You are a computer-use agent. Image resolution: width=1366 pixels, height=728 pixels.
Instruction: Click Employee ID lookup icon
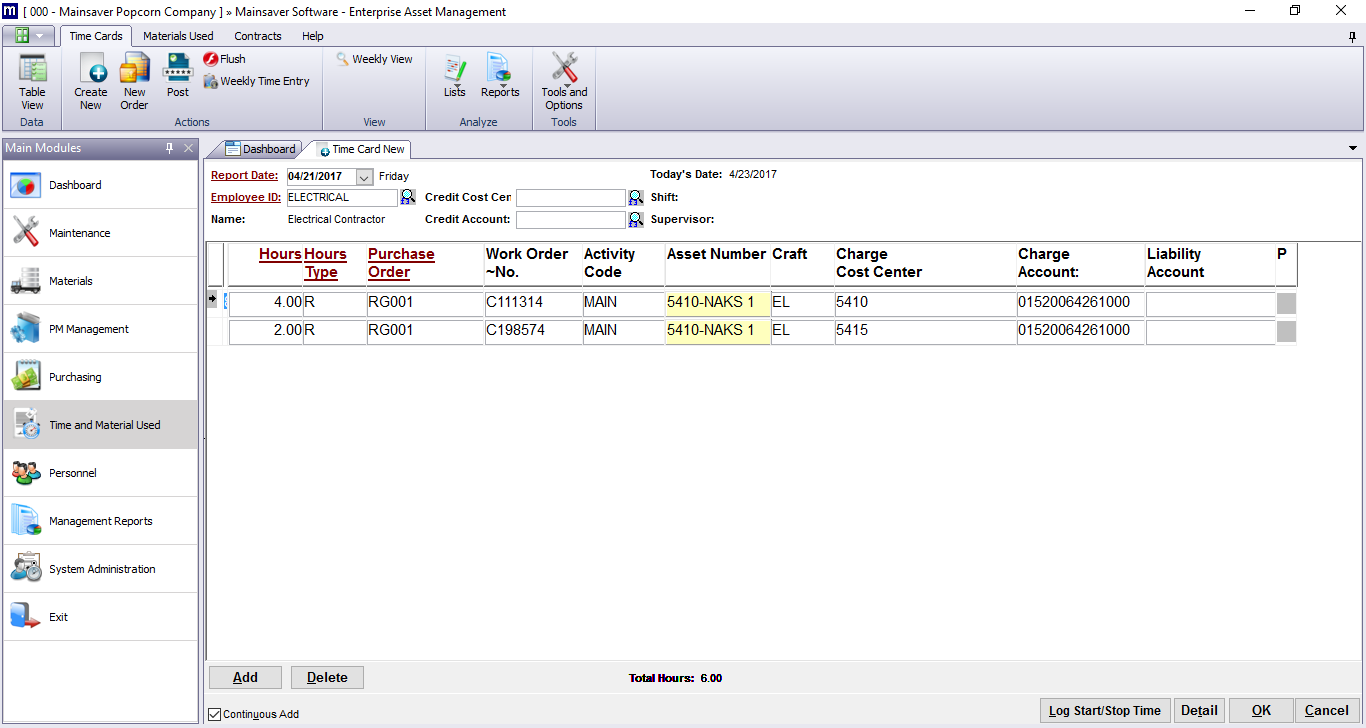click(x=408, y=197)
